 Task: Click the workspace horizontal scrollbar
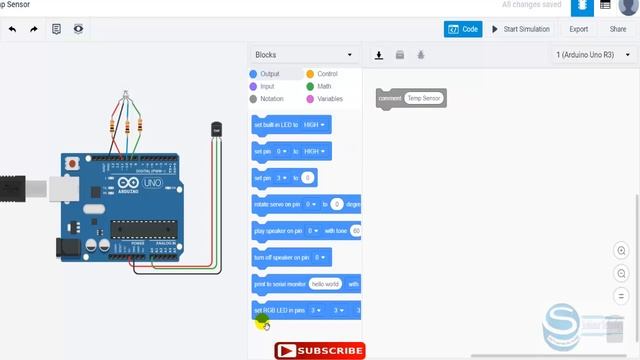(549, 356)
